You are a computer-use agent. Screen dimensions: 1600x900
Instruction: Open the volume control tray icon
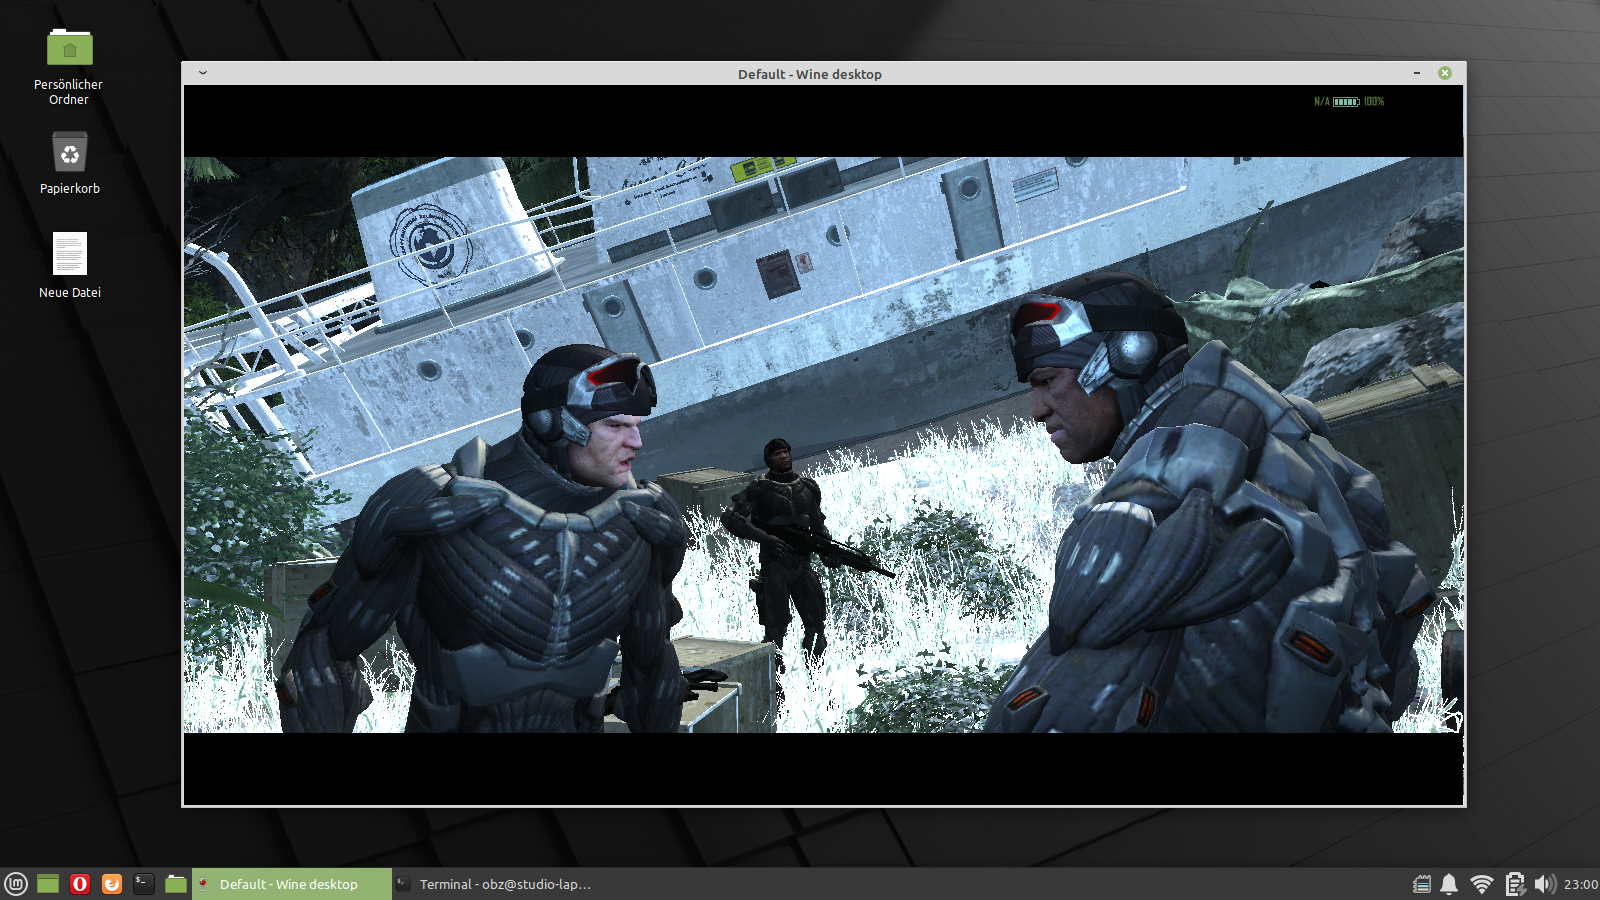coord(1545,884)
